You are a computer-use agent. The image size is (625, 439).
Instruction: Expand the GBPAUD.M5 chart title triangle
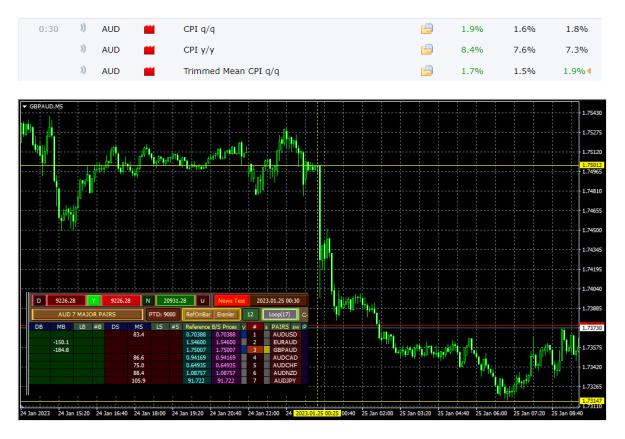point(25,107)
